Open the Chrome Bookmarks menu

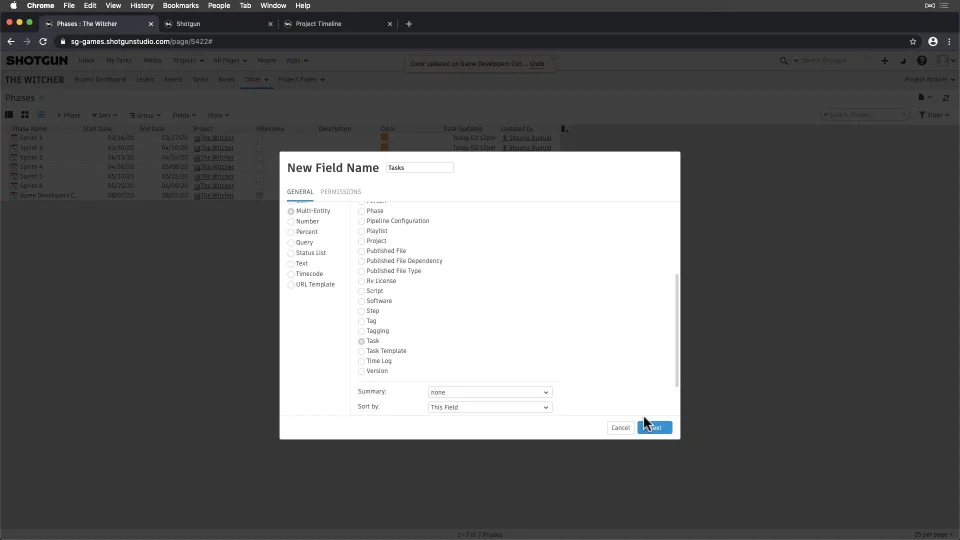(x=181, y=6)
